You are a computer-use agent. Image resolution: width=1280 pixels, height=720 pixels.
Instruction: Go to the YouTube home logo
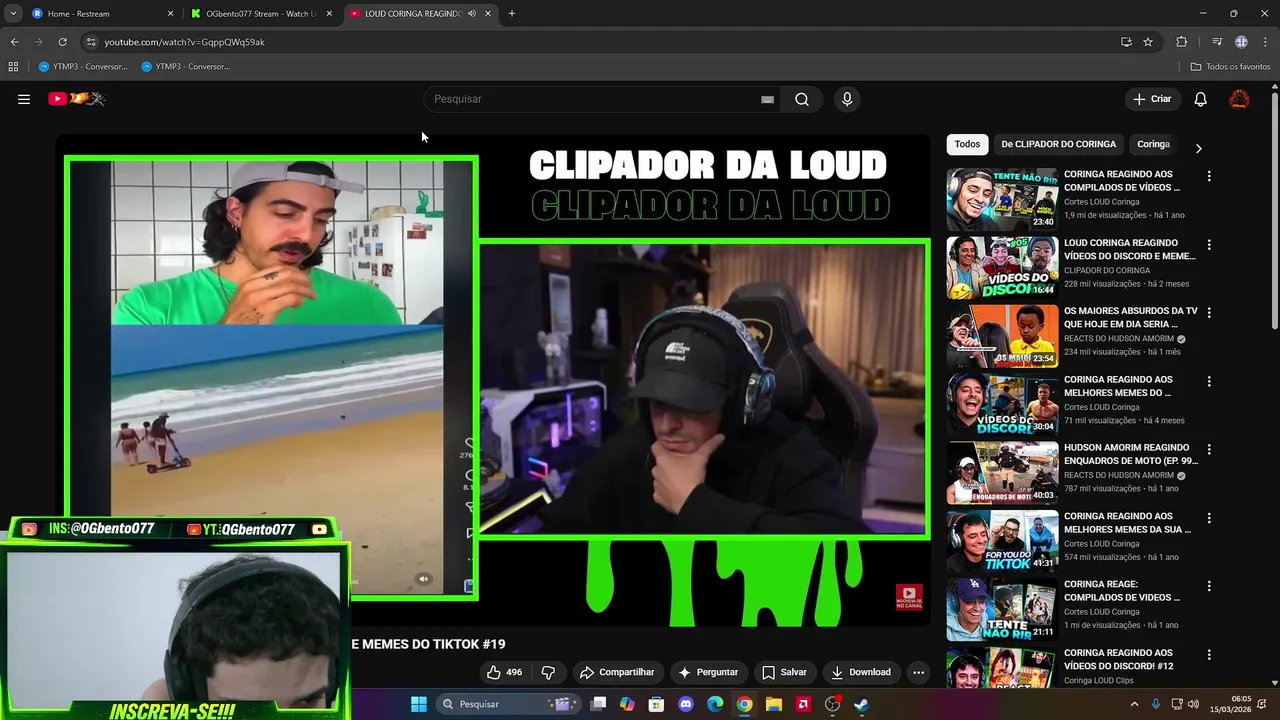(77, 99)
